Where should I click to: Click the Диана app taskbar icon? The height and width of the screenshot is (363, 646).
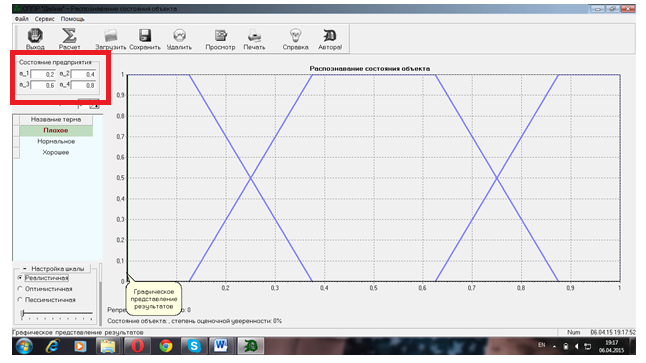tap(250, 346)
